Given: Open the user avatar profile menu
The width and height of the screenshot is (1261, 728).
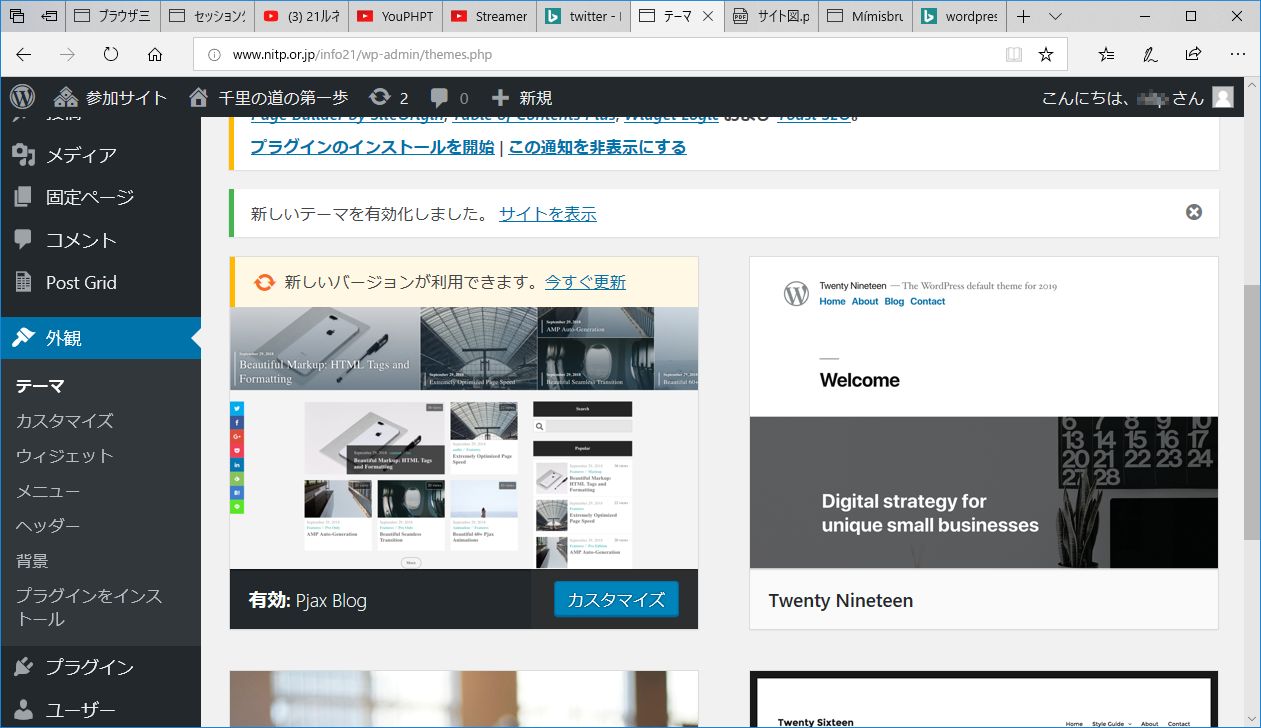Looking at the screenshot, I should [1222, 97].
